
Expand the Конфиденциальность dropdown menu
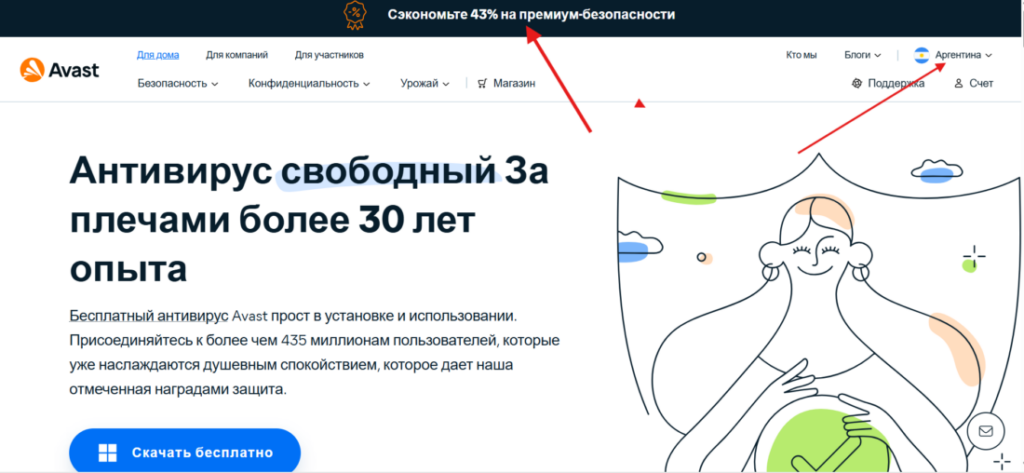tap(309, 84)
